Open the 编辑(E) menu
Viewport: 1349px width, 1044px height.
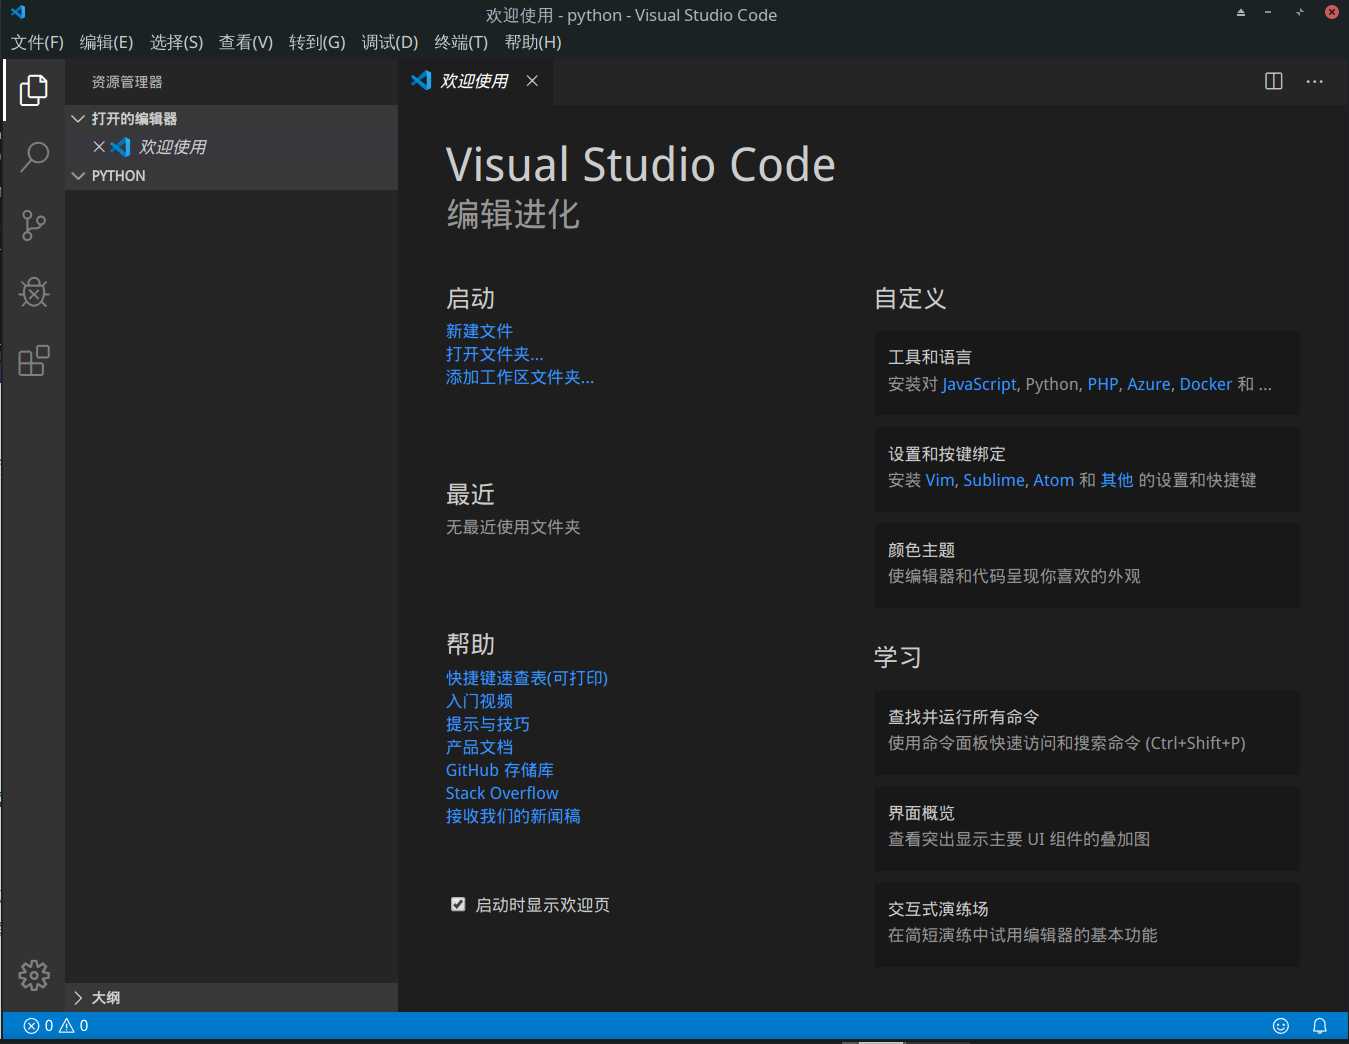[x=106, y=42]
